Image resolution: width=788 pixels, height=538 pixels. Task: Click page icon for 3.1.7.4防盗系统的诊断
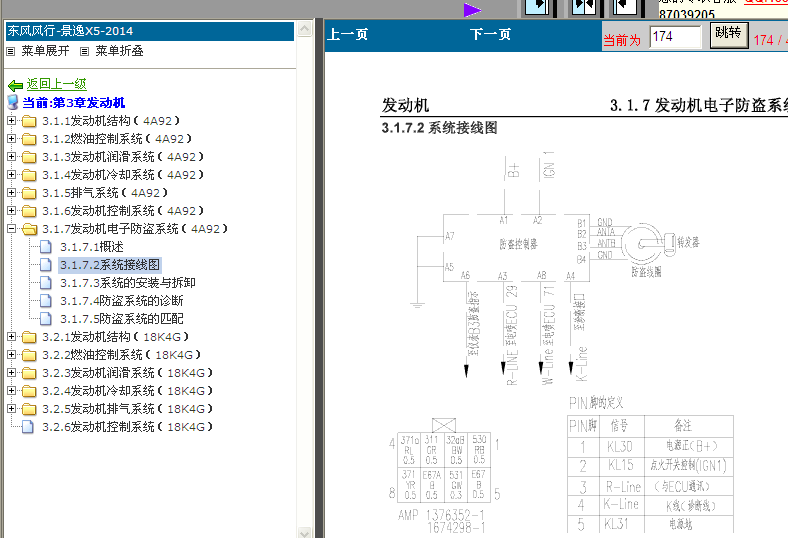coord(46,301)
